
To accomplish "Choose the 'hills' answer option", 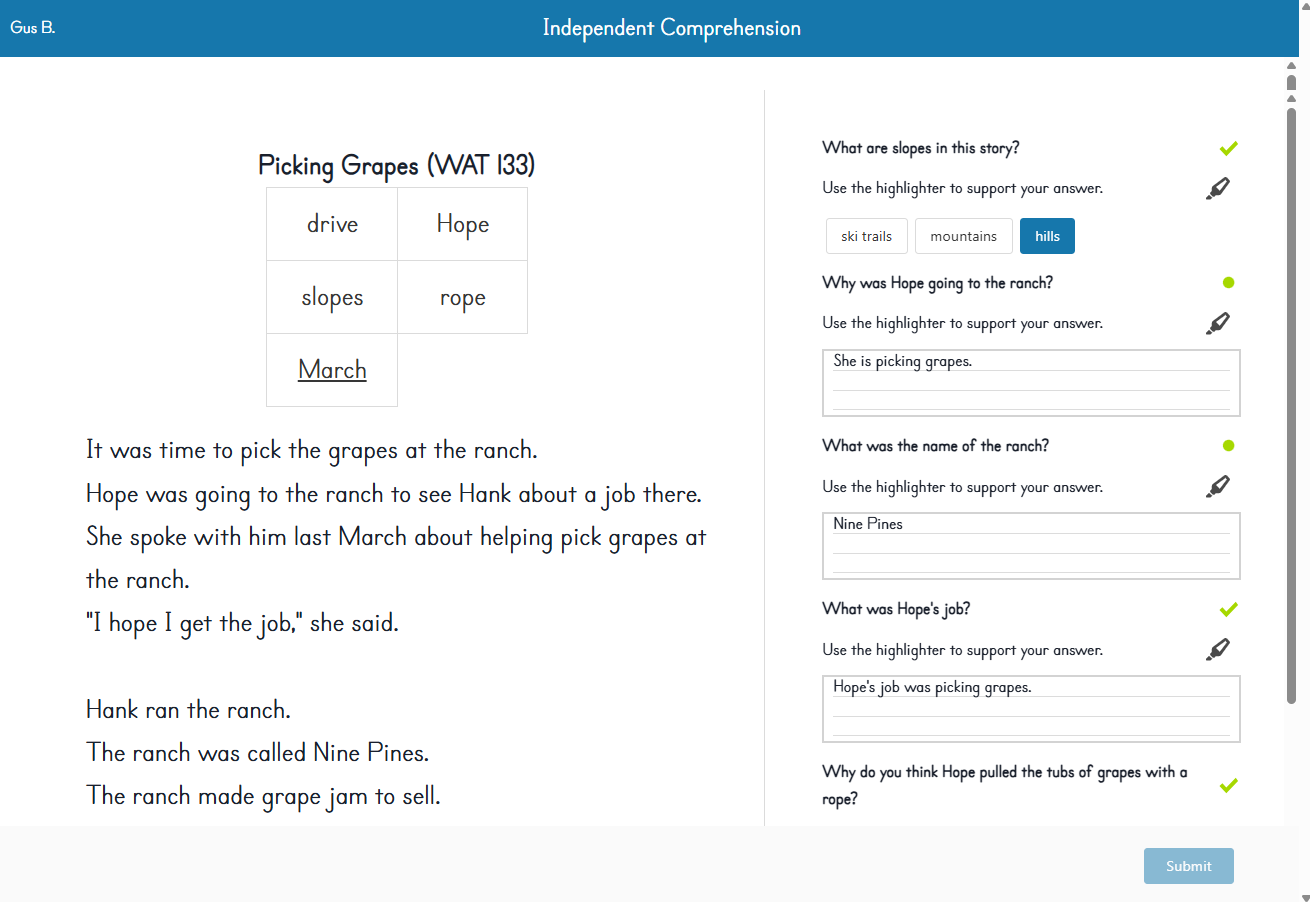I will click(x=1047, y=236).
